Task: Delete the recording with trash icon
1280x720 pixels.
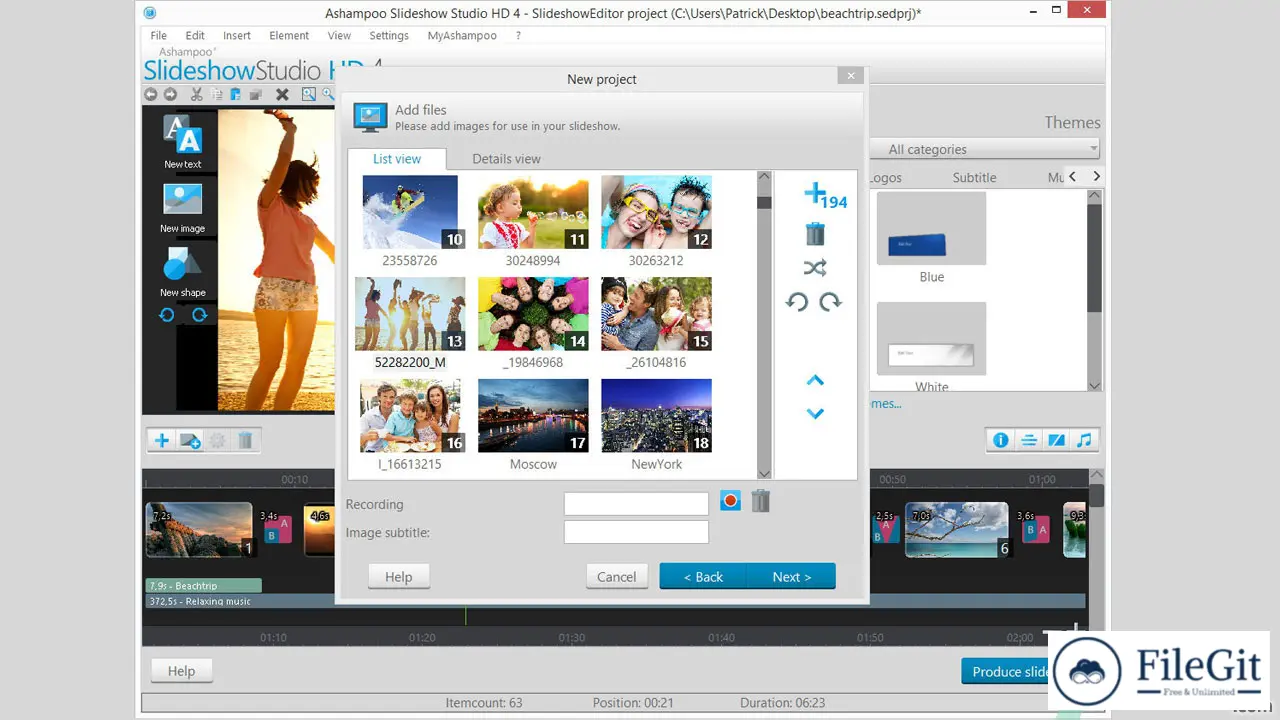Action: pyautogui.click(x=761, y=502)
